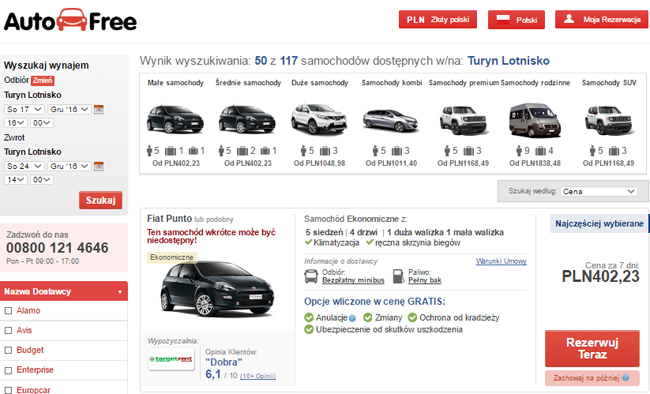Tick the Europcar supplier checkbox
The width and height of the screenshot is (650, 394).
(x=8, y=390)
